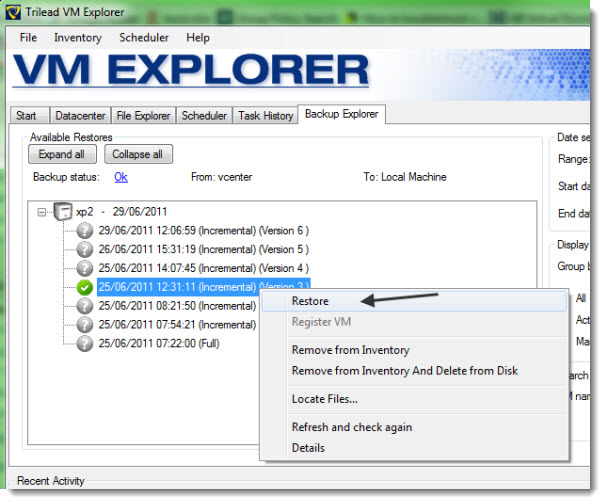Select backup 26/06/2011 15:31:19 Version 5

coord(203,249)
